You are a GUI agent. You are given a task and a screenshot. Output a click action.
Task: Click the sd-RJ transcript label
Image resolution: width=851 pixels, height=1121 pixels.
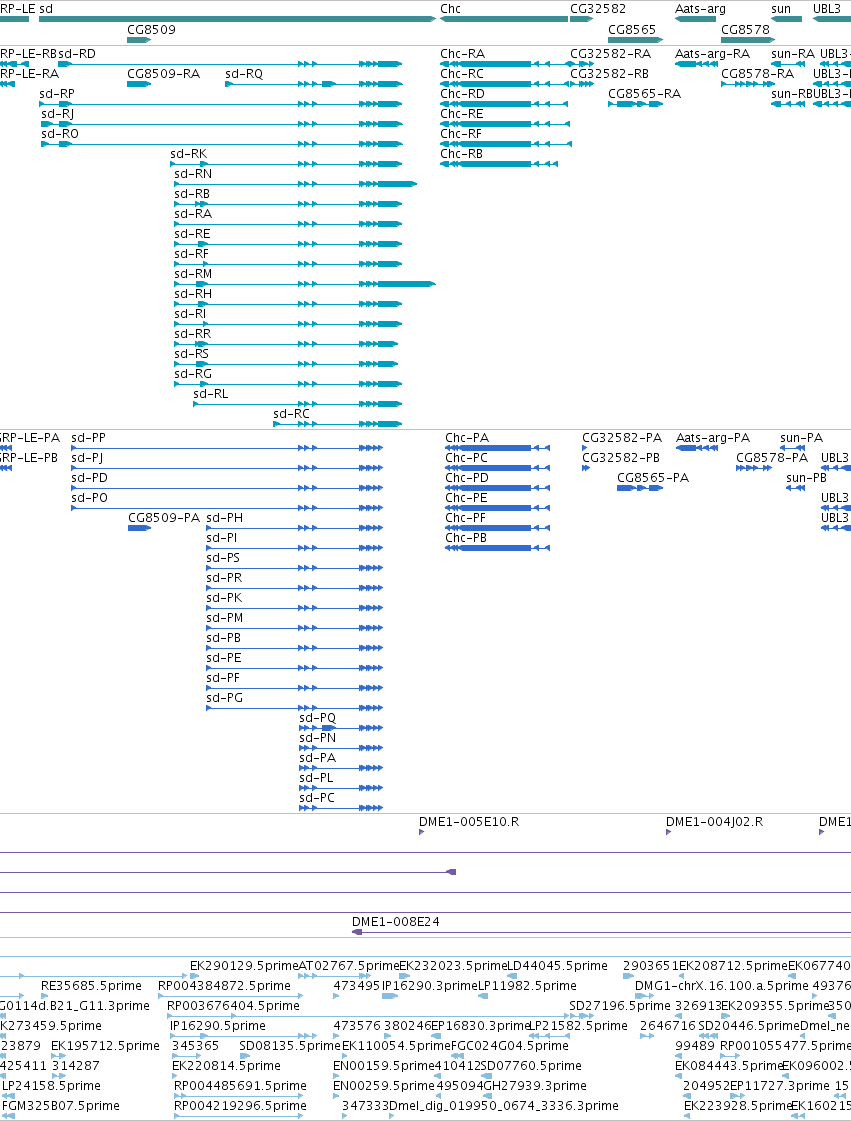tap(57, 114)
